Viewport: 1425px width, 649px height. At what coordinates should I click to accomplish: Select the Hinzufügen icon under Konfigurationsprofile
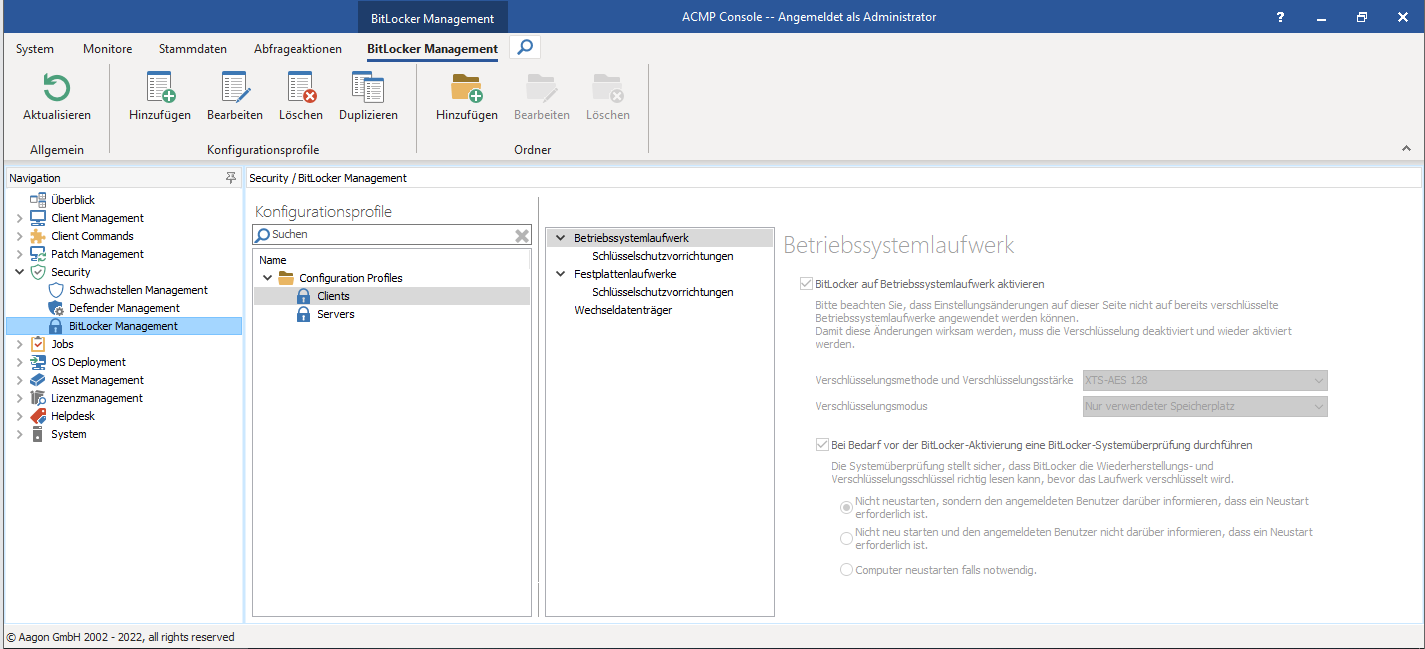tap(159, 90)
